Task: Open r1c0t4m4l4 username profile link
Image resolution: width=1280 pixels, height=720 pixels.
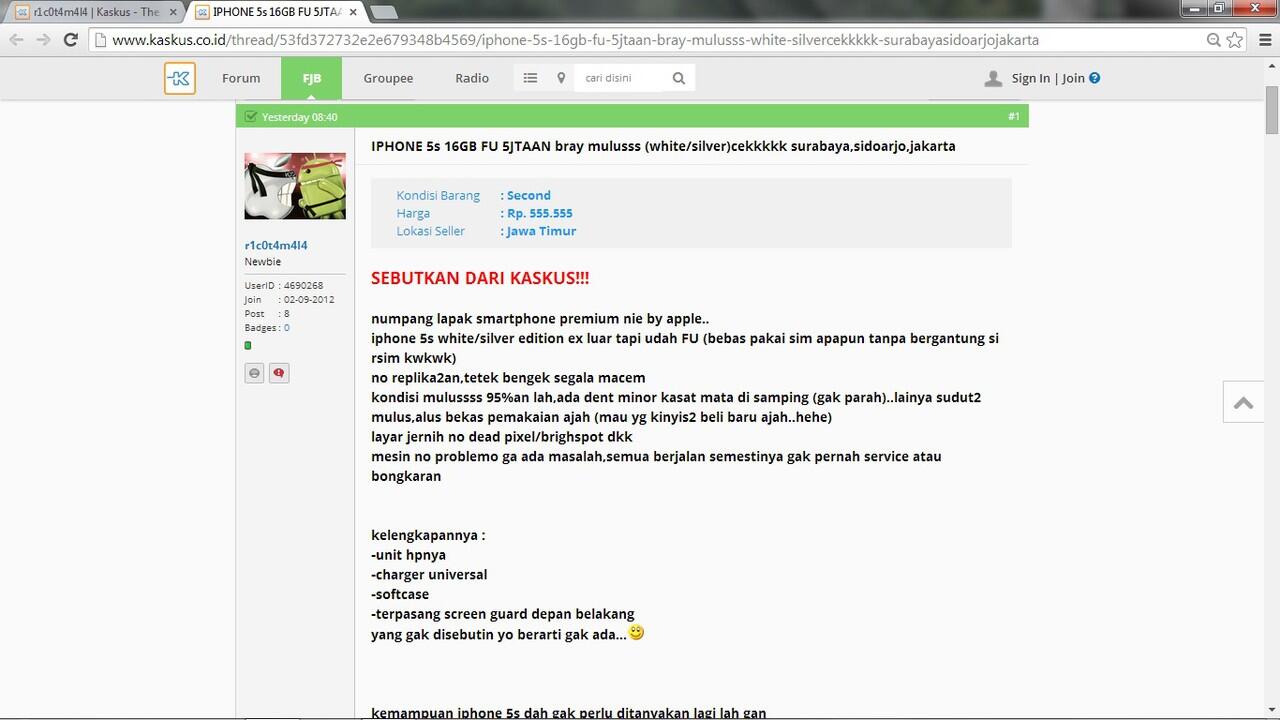Action: coord(276,245)
